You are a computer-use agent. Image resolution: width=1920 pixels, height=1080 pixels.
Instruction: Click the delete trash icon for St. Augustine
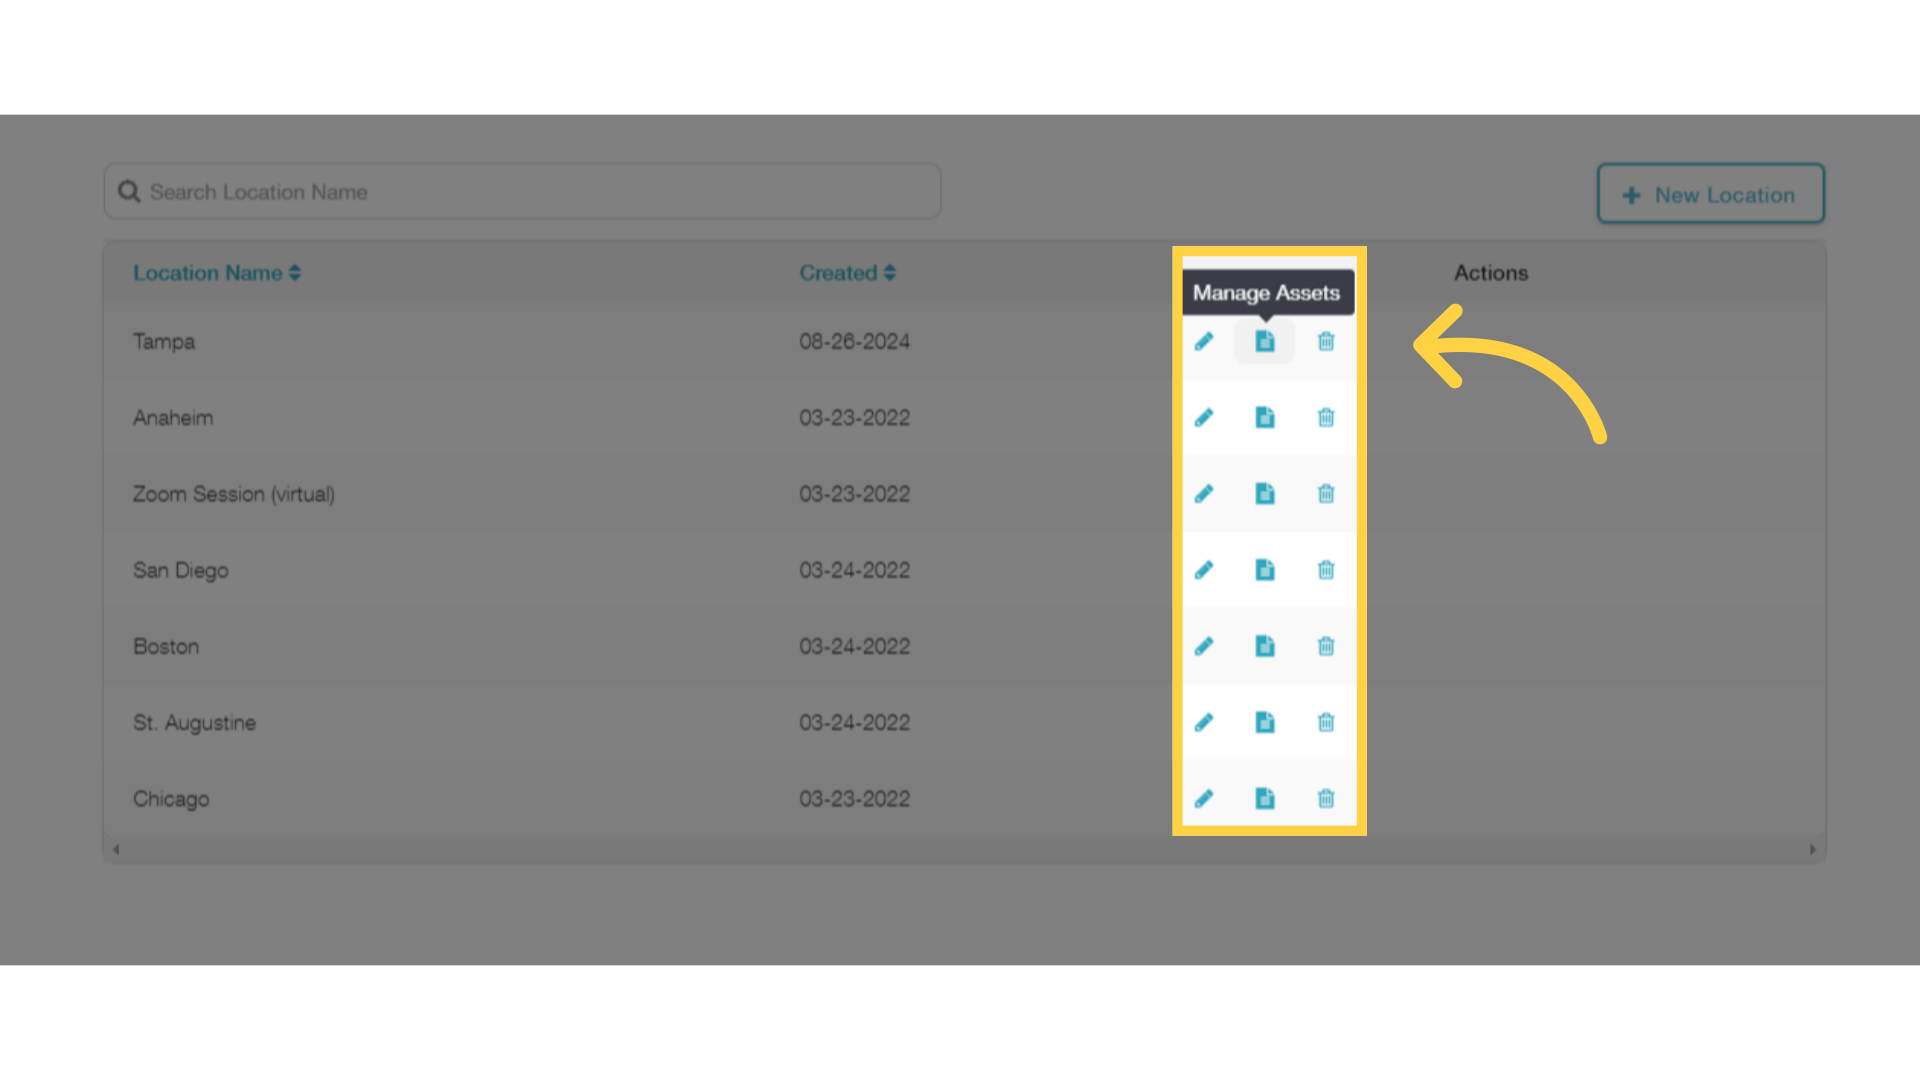pyautogui.click(x=1327, y=723)
